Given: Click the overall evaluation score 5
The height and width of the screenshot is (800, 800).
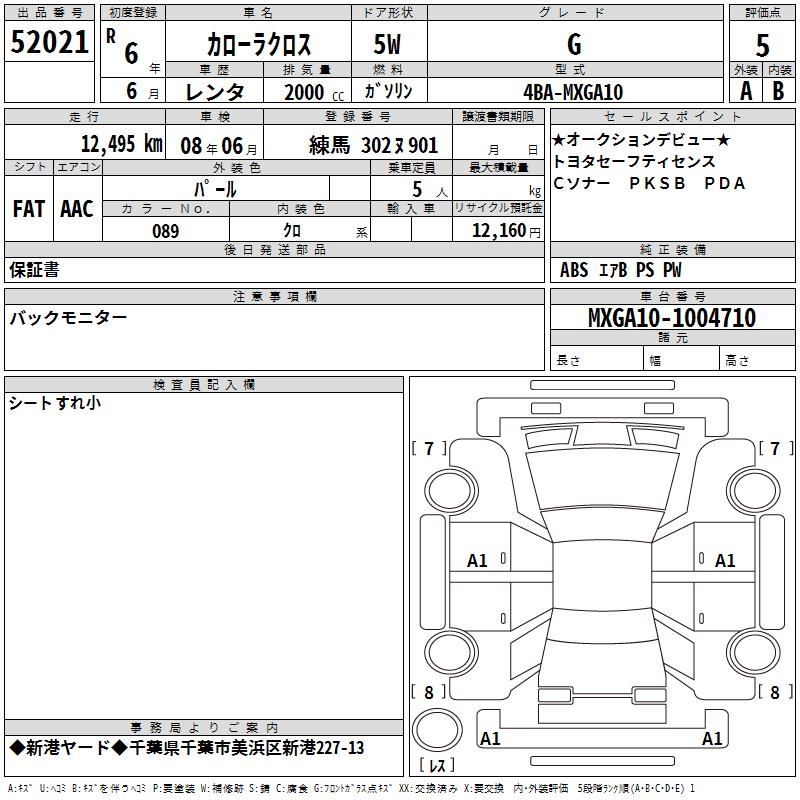Looking at the screenshot, I should tap(762, 45).
